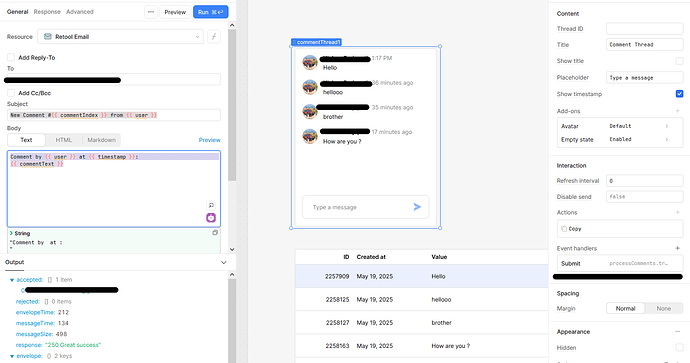Viewport: 690px width, 363px height.
Task: Click the Run button
Action: (210, 12)
